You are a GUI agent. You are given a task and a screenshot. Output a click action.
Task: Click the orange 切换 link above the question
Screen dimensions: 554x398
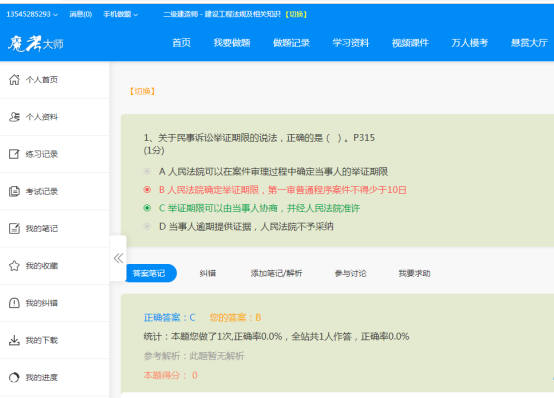point(142,91)
